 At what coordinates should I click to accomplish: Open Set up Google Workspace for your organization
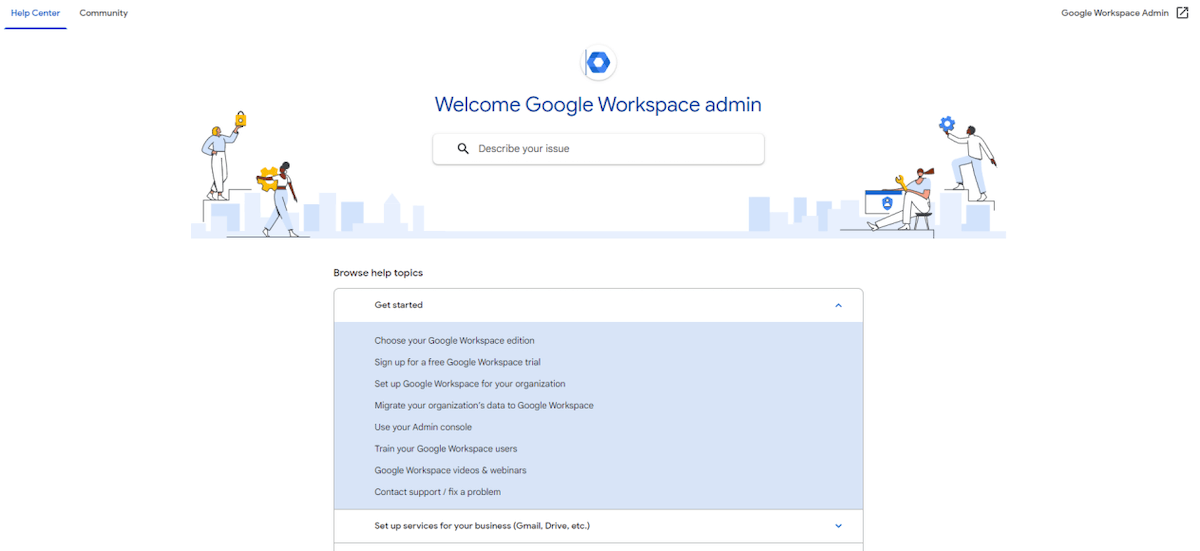[470, 384]
